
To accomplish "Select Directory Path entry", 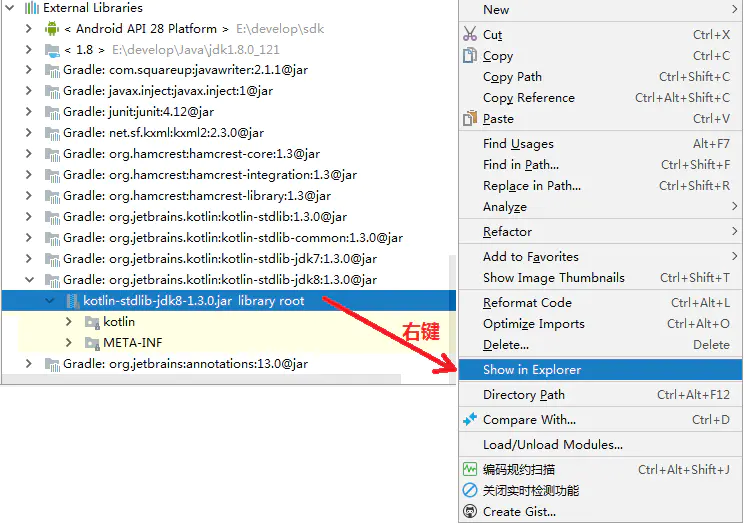I will coord(600,395).
